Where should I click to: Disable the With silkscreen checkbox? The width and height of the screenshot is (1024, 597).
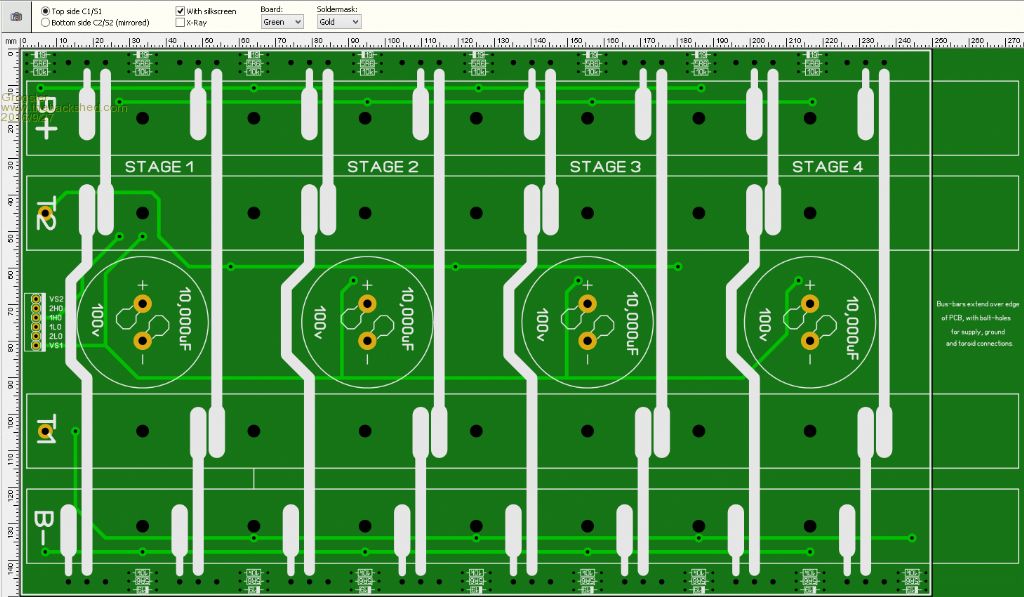tap(180, 10)
